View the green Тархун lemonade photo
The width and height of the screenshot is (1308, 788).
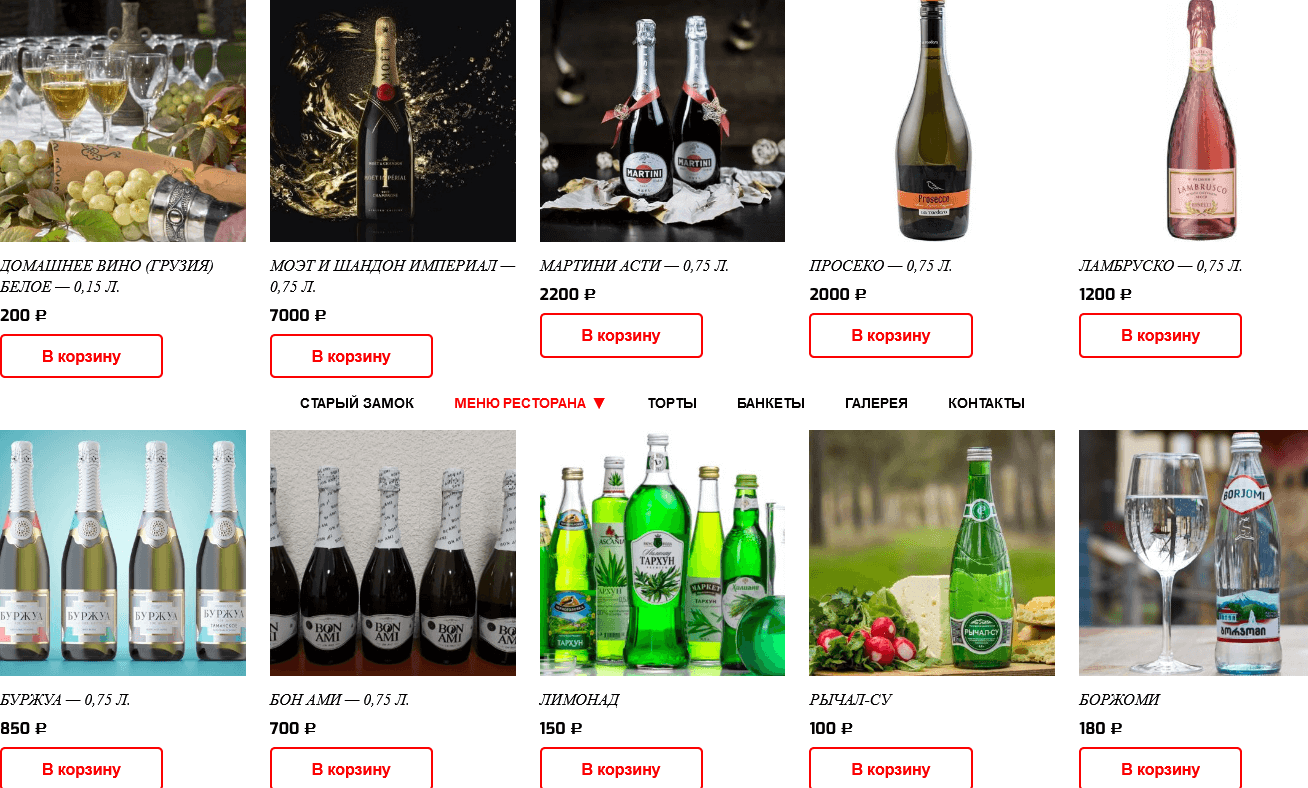[662, 553]
